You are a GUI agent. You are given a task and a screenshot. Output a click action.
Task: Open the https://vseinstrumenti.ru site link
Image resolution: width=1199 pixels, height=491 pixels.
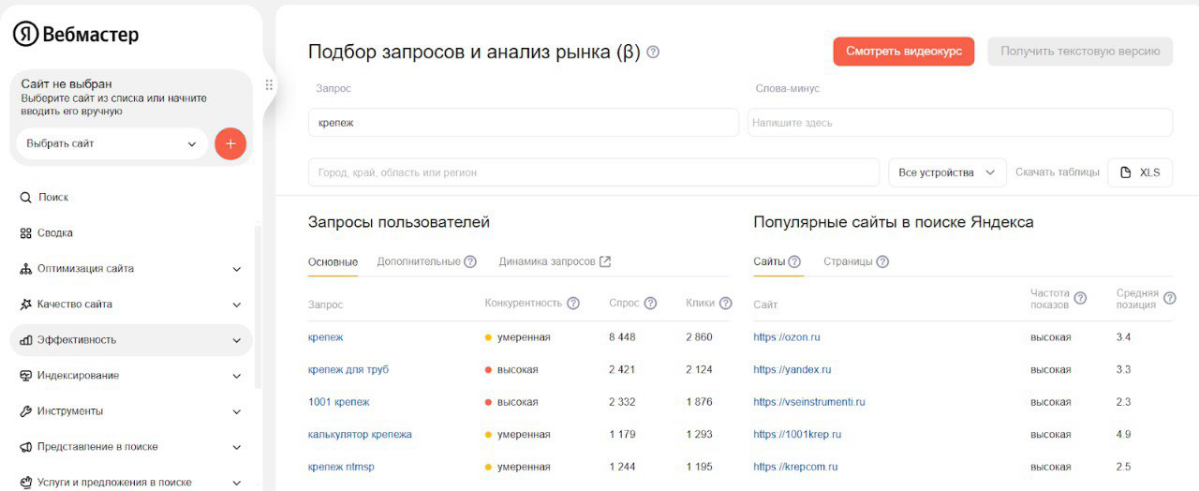pyautogui.click(x=809, y=402)
